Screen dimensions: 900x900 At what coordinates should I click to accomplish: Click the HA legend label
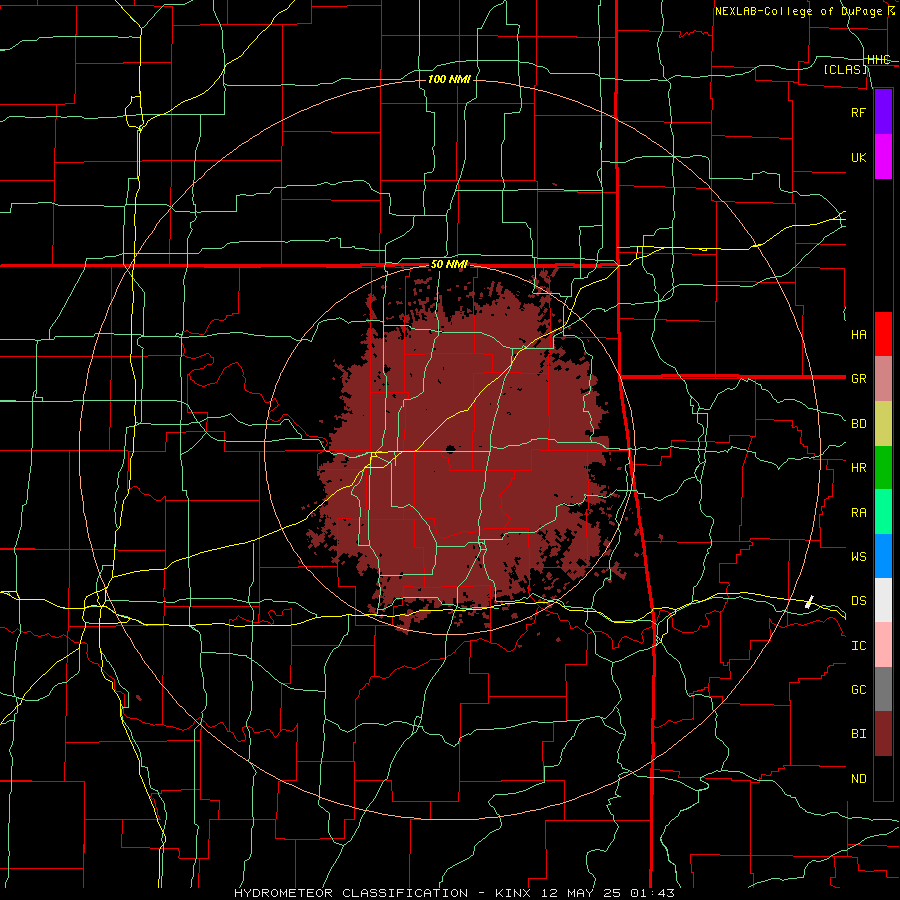coord(858,334)
